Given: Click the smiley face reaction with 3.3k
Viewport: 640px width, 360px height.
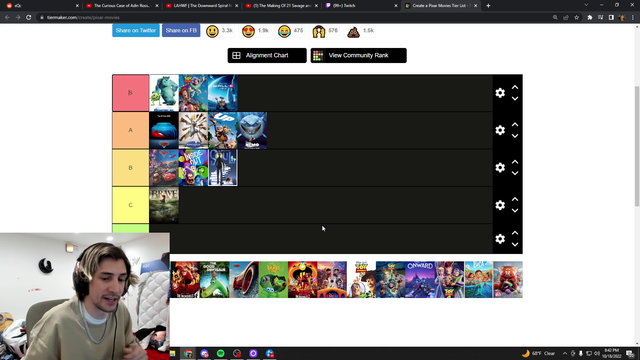Looking at the screenshot, I should pos(212,31).
